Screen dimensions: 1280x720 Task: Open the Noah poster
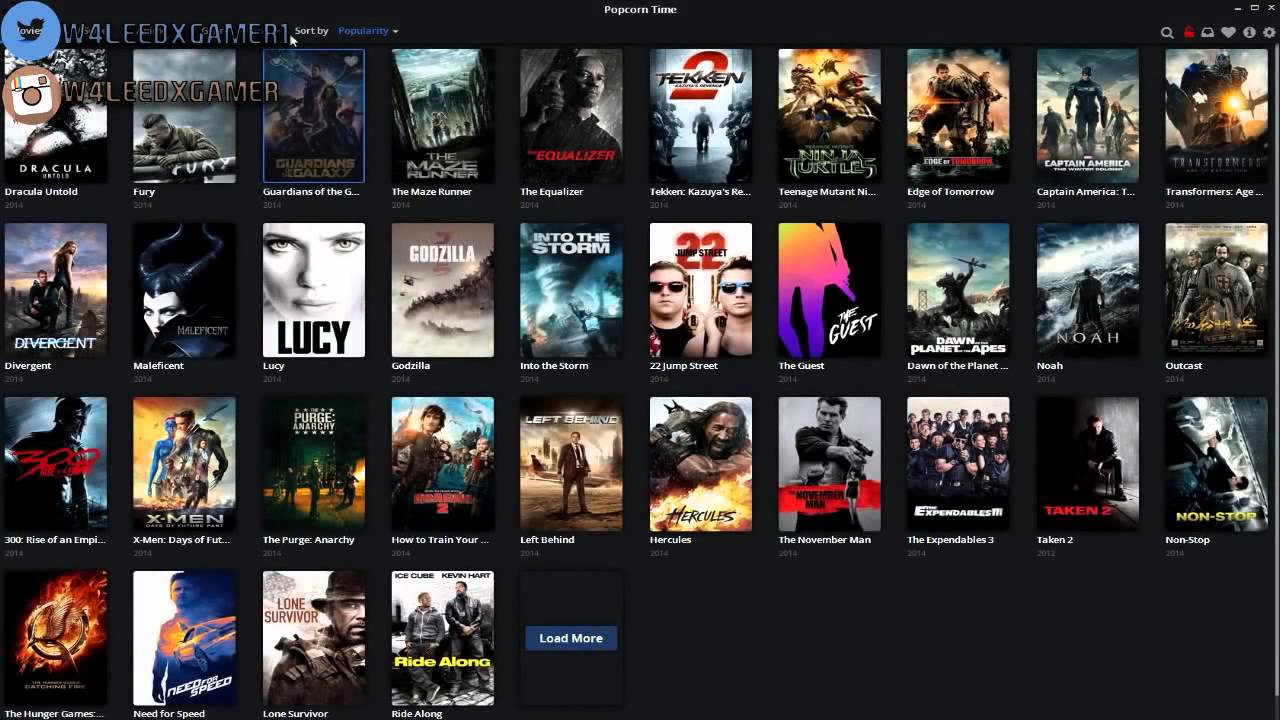pos(1088,290)
